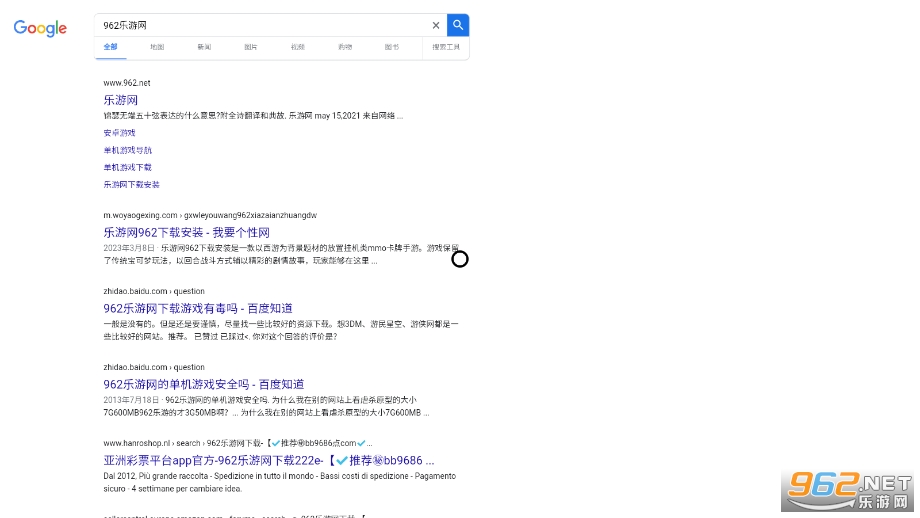920x518 pixels.
Task: Switch to the 新闻 tab
Action: (204, 47)
